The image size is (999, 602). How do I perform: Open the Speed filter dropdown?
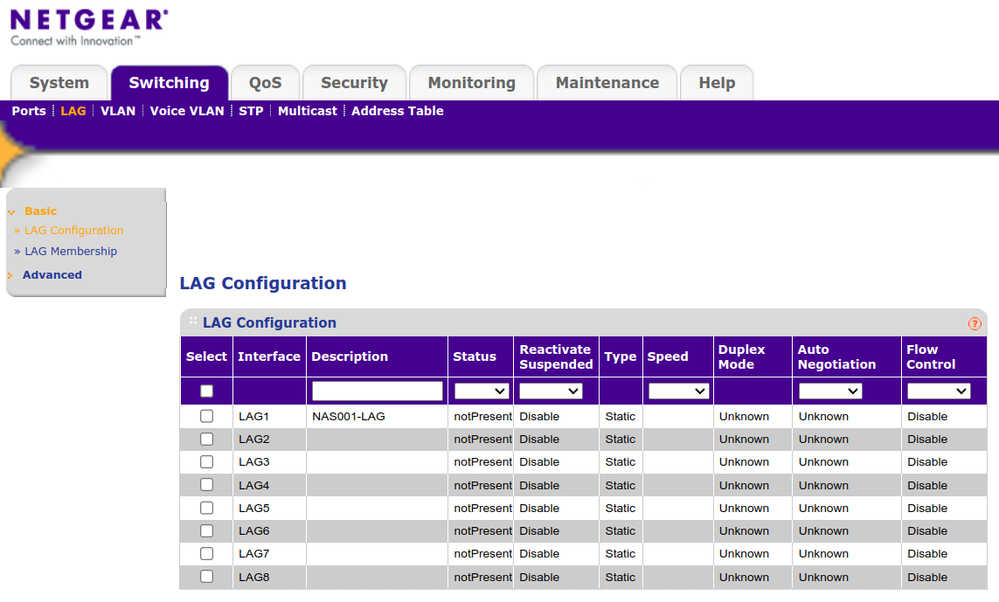tap(677, 390)
